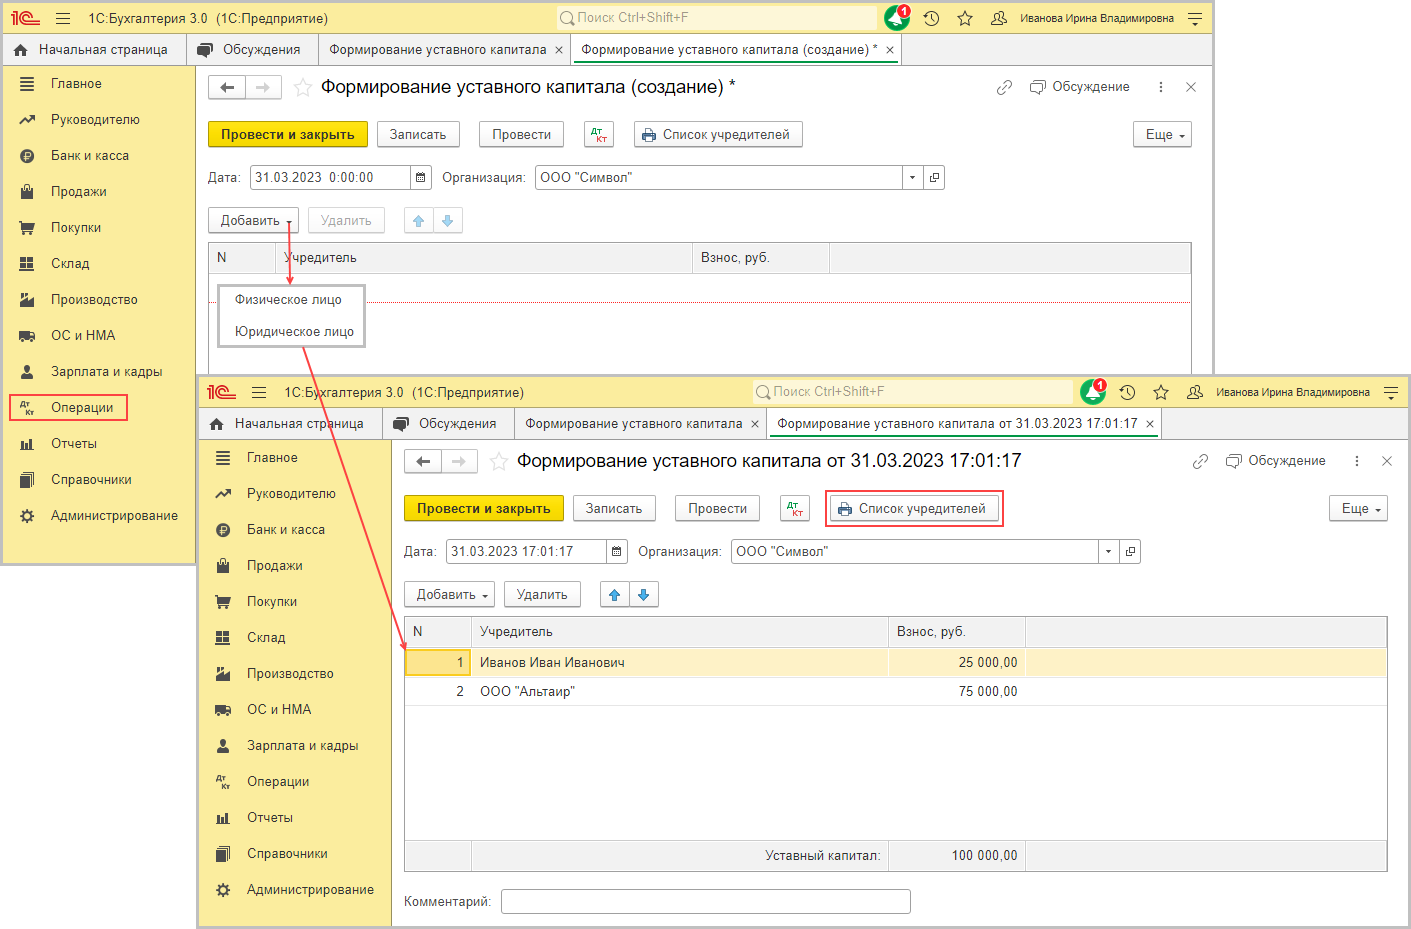
Task: Click date field showing 31.03.2023 0:00:00
Action: click(x=330, y=178)
